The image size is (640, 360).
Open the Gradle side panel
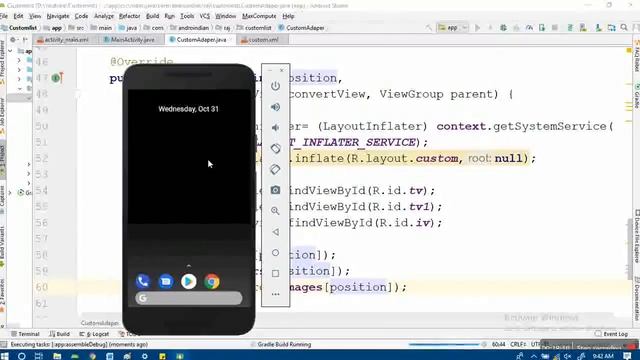tap(636, 96)
